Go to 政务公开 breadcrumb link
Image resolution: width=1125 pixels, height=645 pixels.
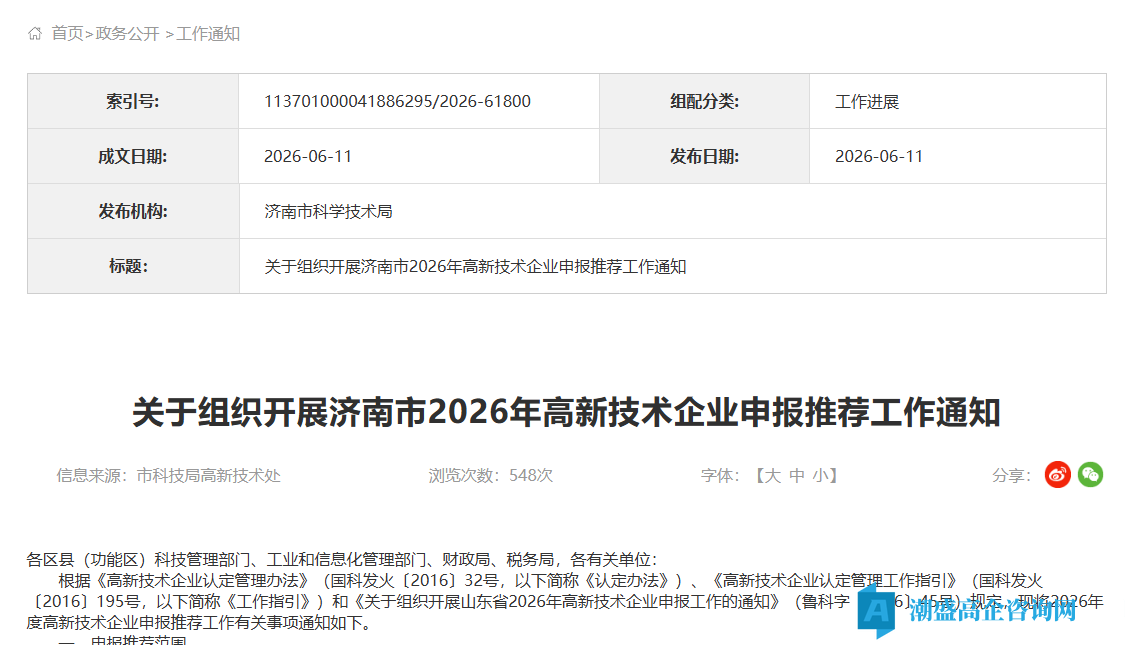(128, 34)
